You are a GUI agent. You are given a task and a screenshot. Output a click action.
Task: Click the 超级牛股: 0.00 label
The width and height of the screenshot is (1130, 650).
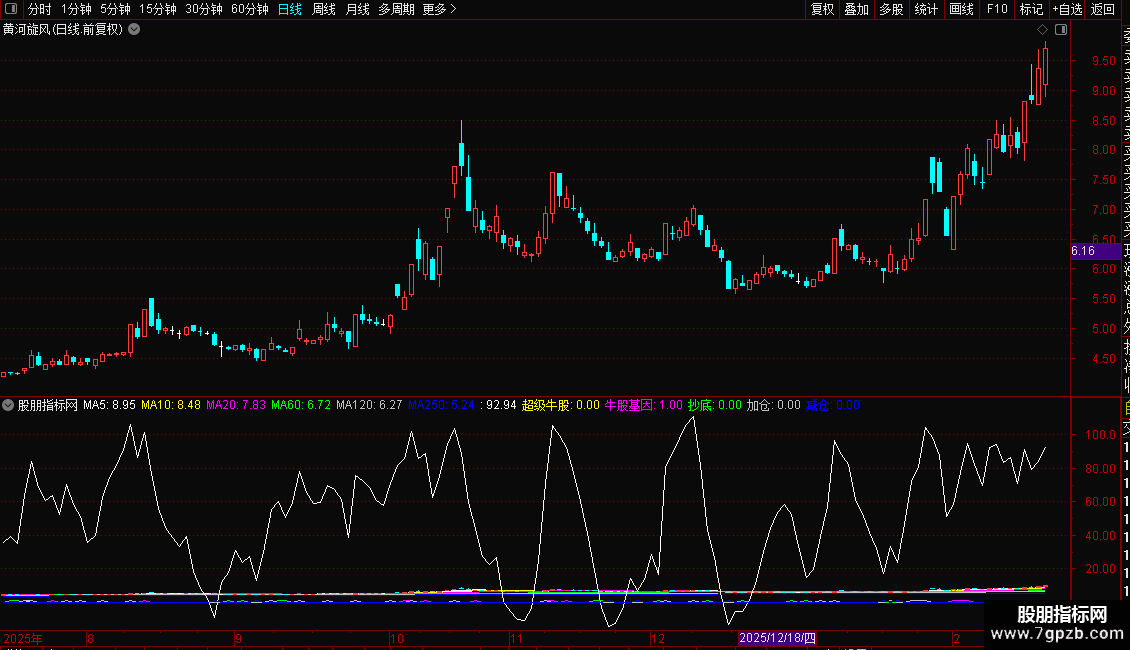coord(560,405)
